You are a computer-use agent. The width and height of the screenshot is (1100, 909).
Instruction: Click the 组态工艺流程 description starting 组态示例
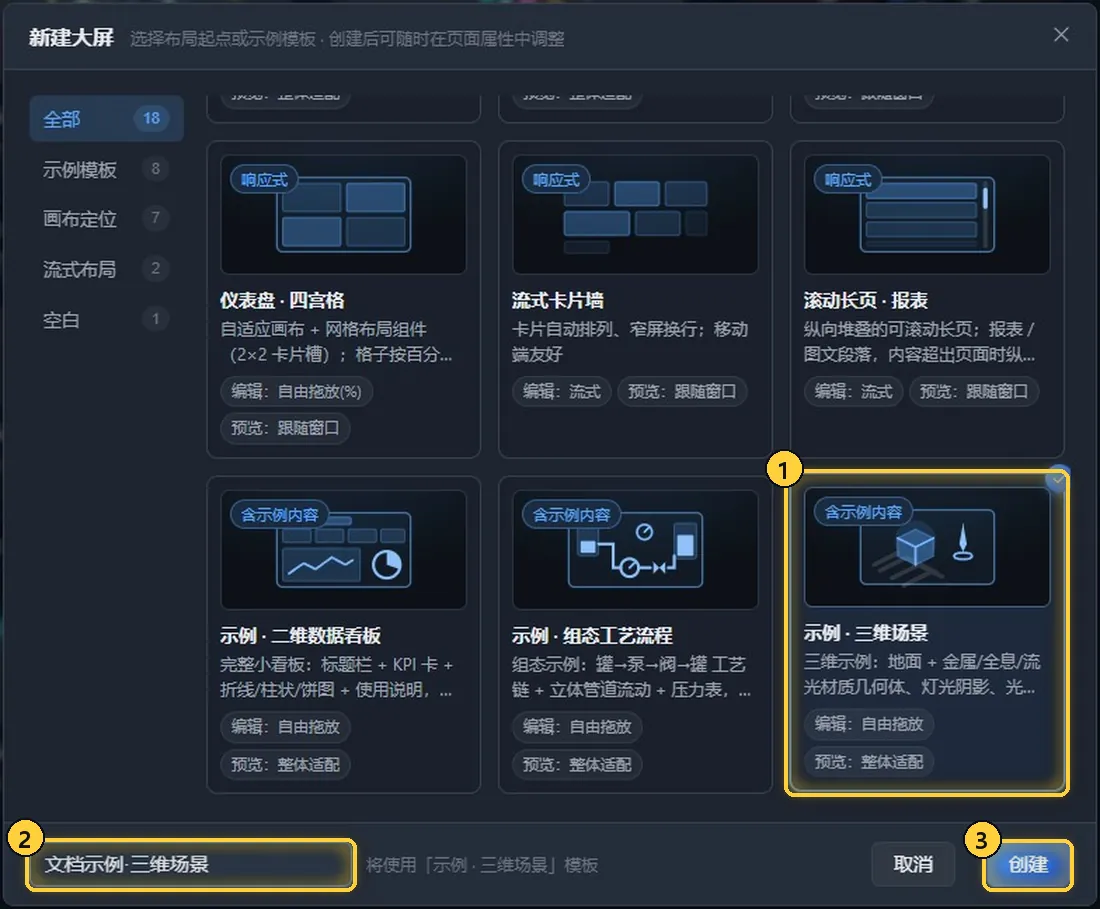coord(631,677)
